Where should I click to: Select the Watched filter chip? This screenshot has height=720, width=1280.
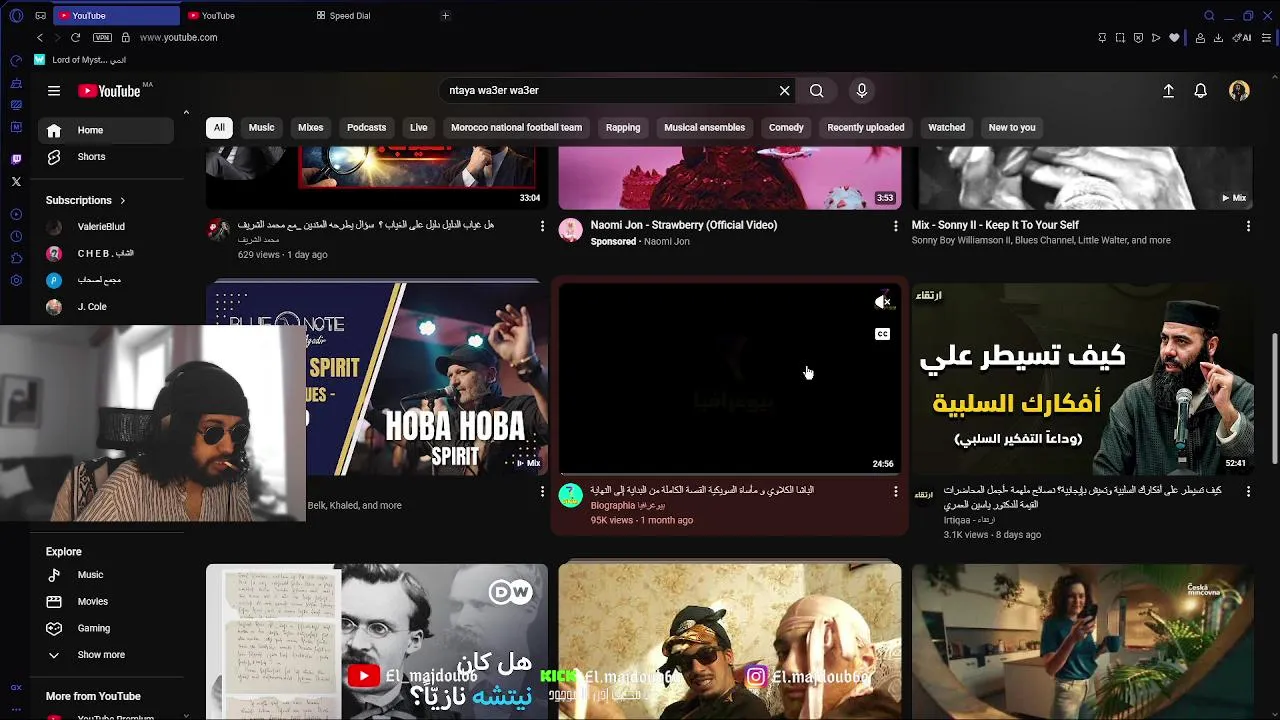[946, 127]
